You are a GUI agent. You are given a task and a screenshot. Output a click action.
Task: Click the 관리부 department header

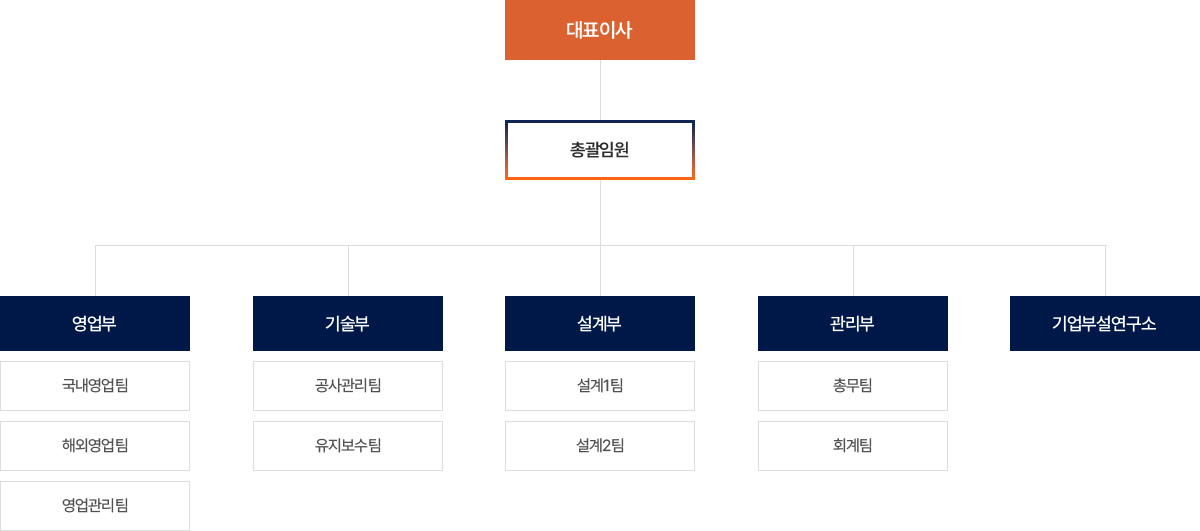(x=853, y=323)
